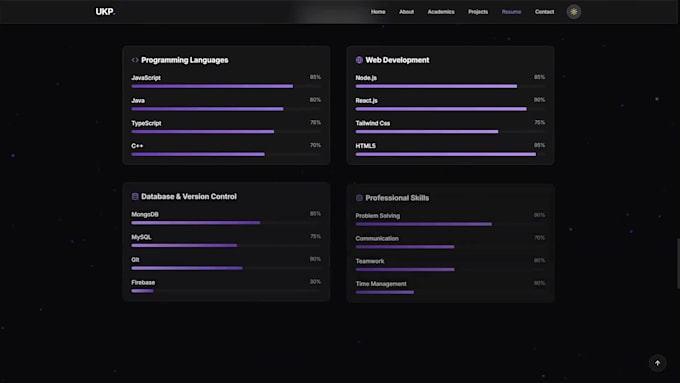680x383 pixels.
Task: Click the Problem Solving label
Action: point(378,216)
